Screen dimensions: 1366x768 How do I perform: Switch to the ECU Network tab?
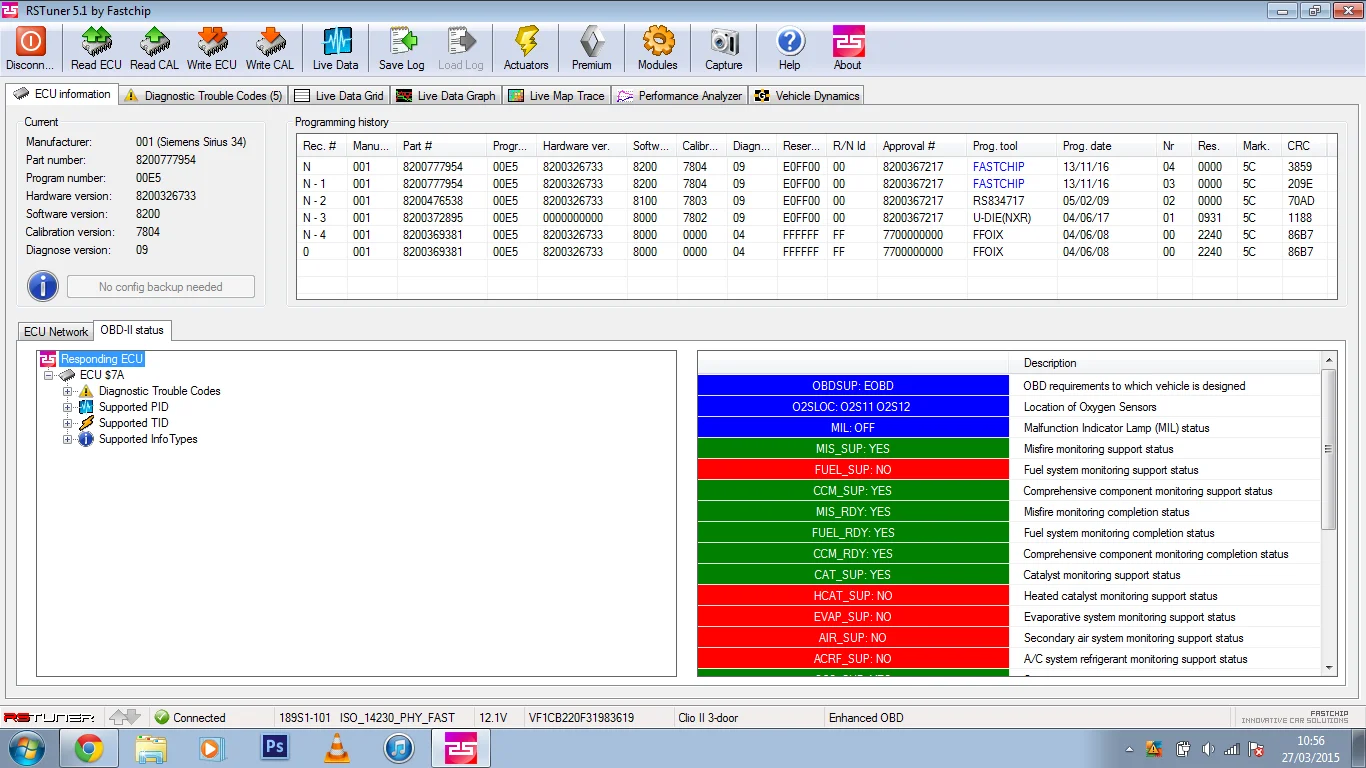(56, 331)
